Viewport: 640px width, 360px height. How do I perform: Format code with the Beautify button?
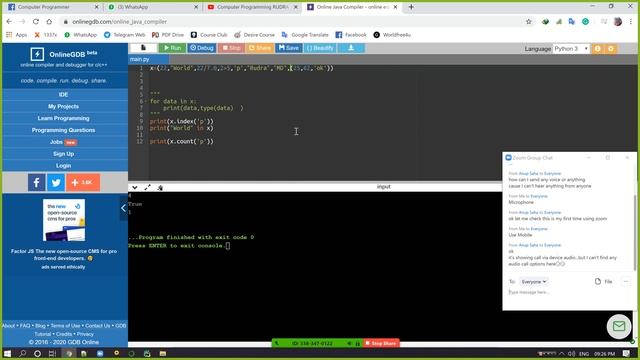pyautogui.click(x=320, y=48)
